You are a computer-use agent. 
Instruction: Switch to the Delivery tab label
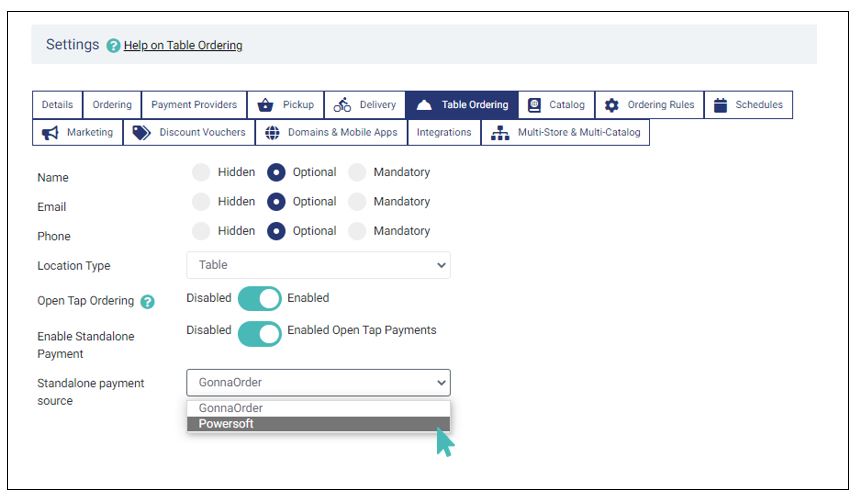(x=378, y=105)
